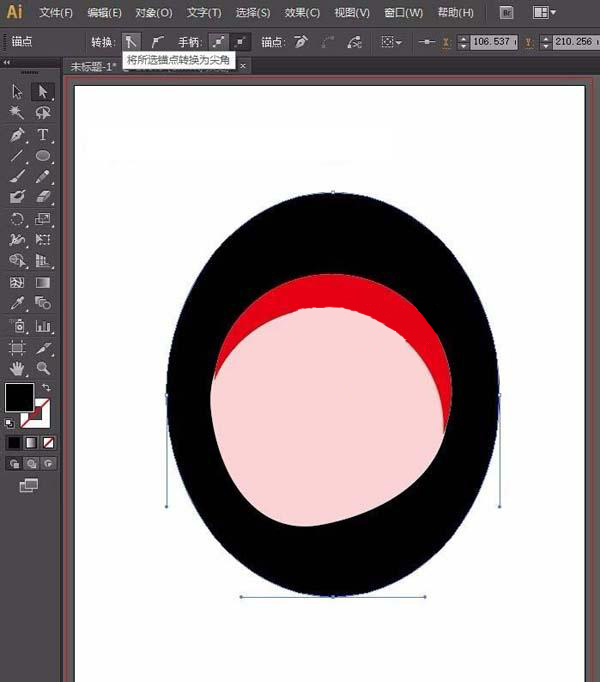
Task: Convert selected anchor points to smooth
Action: [158, 42]
